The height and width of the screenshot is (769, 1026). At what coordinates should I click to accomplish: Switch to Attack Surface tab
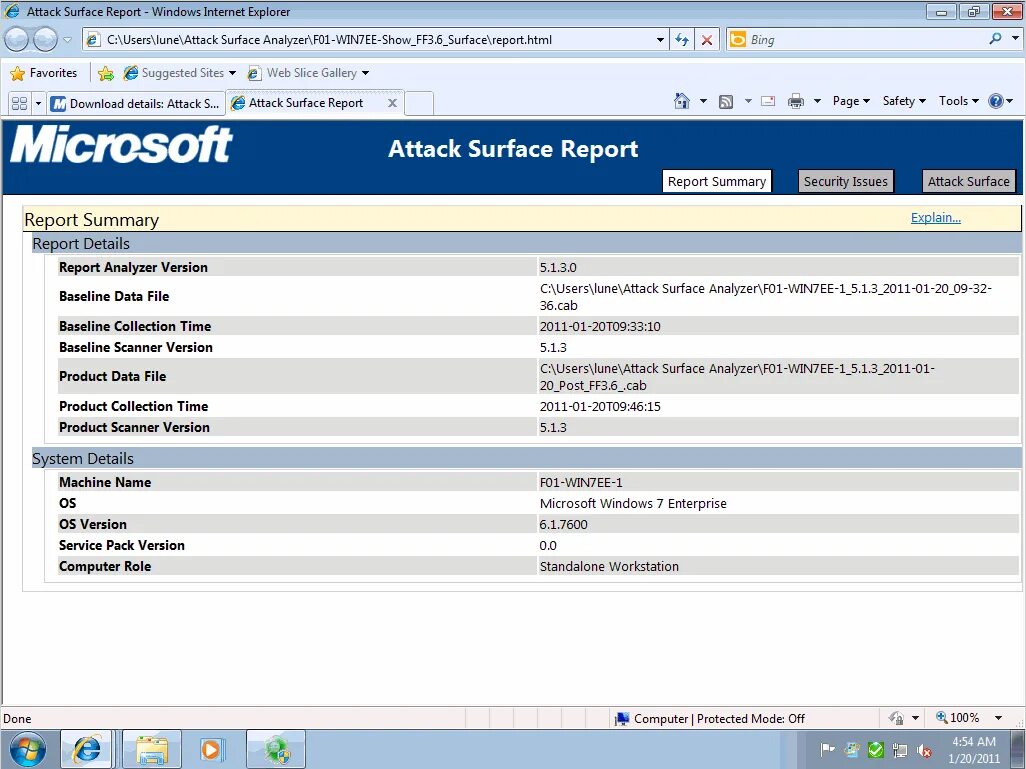pos(968,181)
